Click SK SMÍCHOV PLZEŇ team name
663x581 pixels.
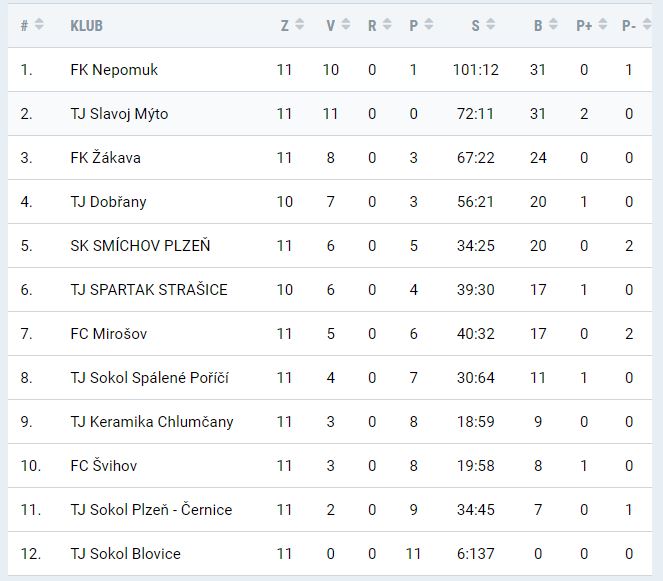click(140, 246)
